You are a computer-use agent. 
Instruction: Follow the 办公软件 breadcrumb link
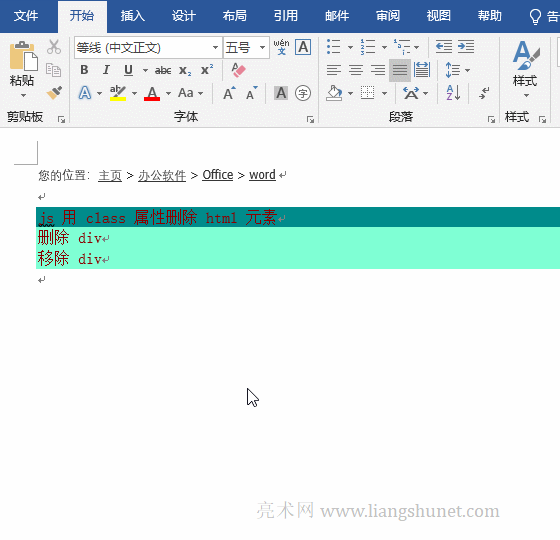coord(162,175)
